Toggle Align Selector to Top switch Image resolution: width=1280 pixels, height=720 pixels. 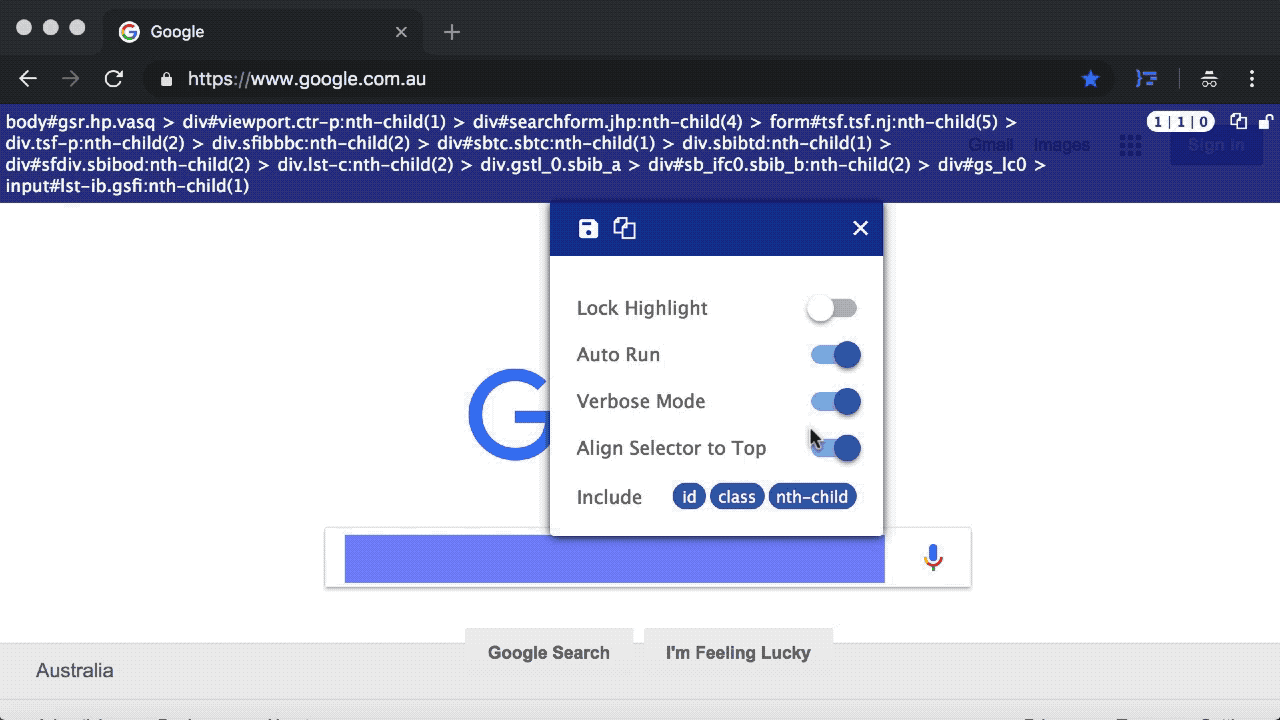point(835,448)
